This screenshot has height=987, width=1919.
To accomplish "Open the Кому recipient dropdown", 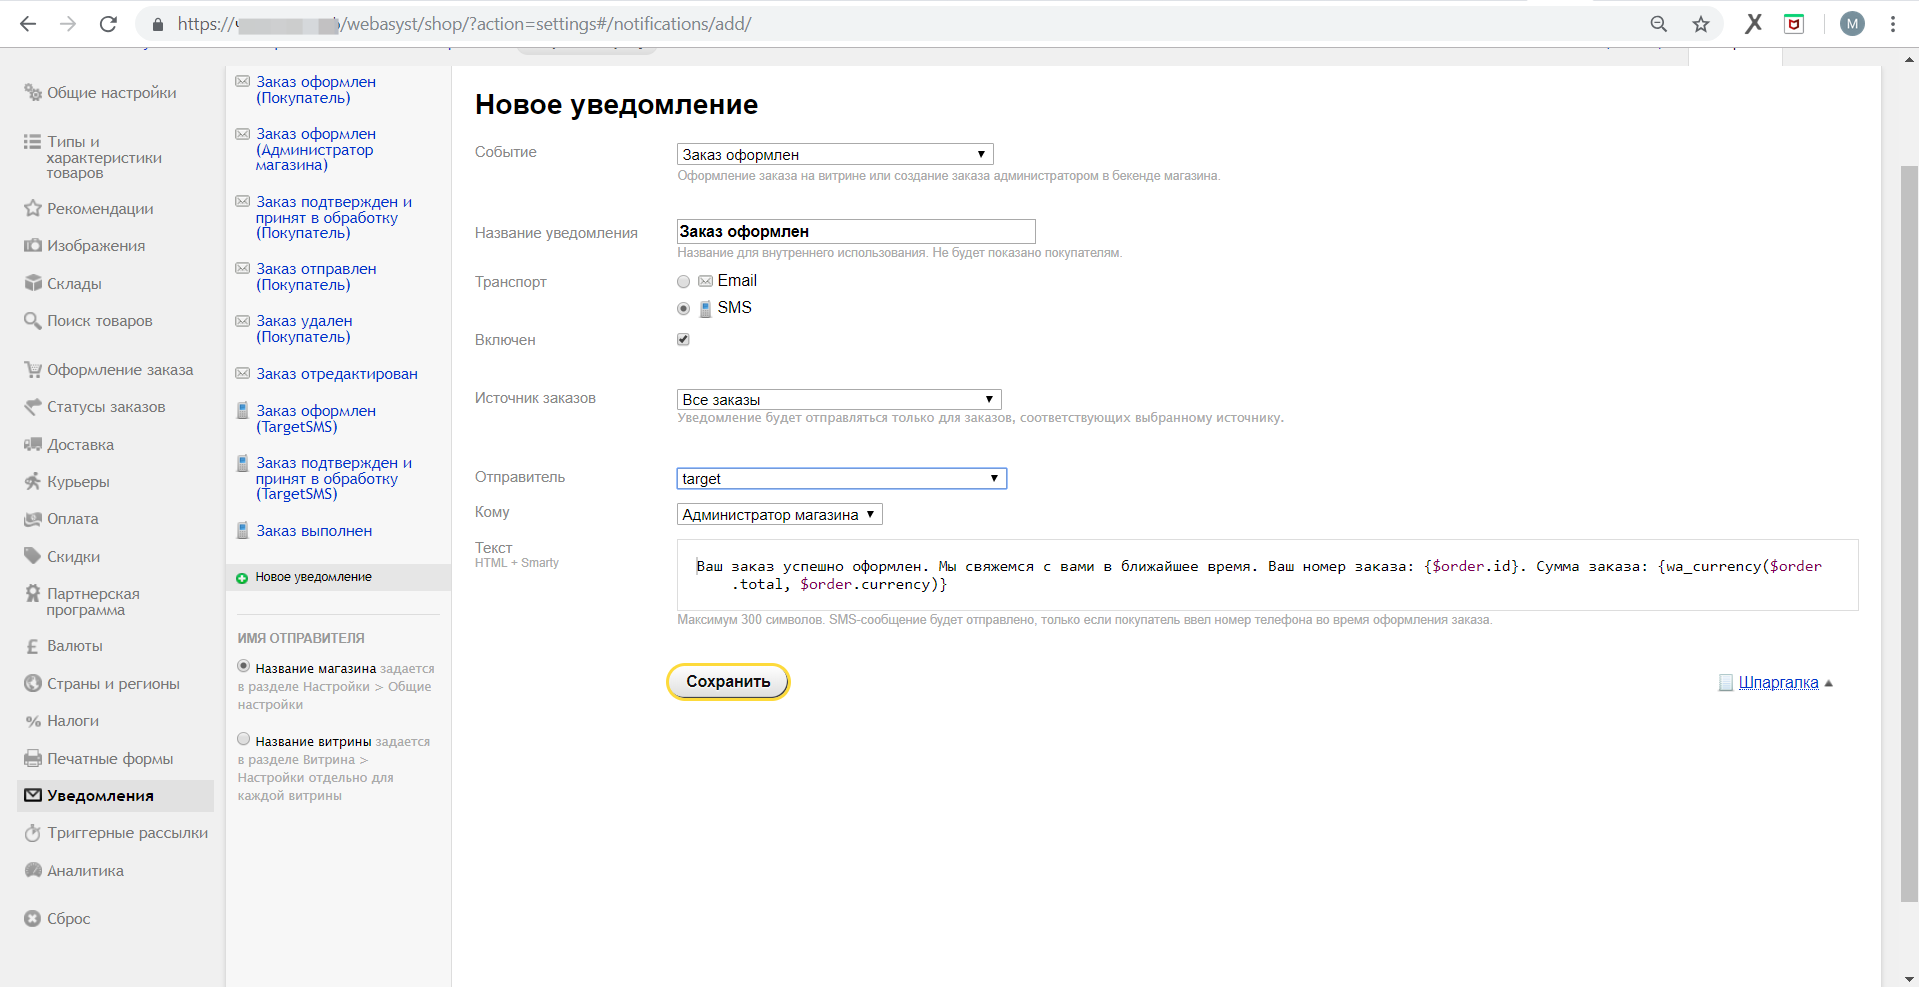I will point(780,515).
